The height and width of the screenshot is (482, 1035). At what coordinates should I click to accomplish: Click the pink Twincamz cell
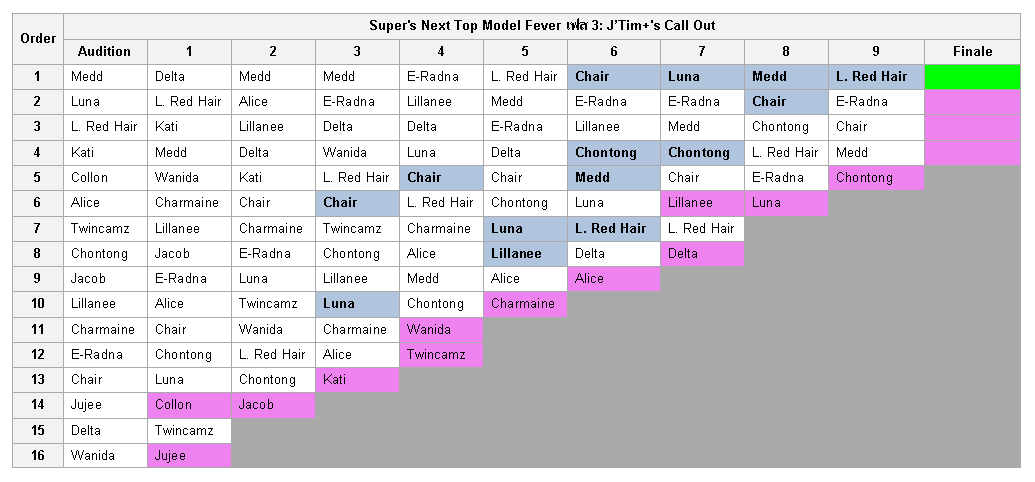(x=441, y=355)
